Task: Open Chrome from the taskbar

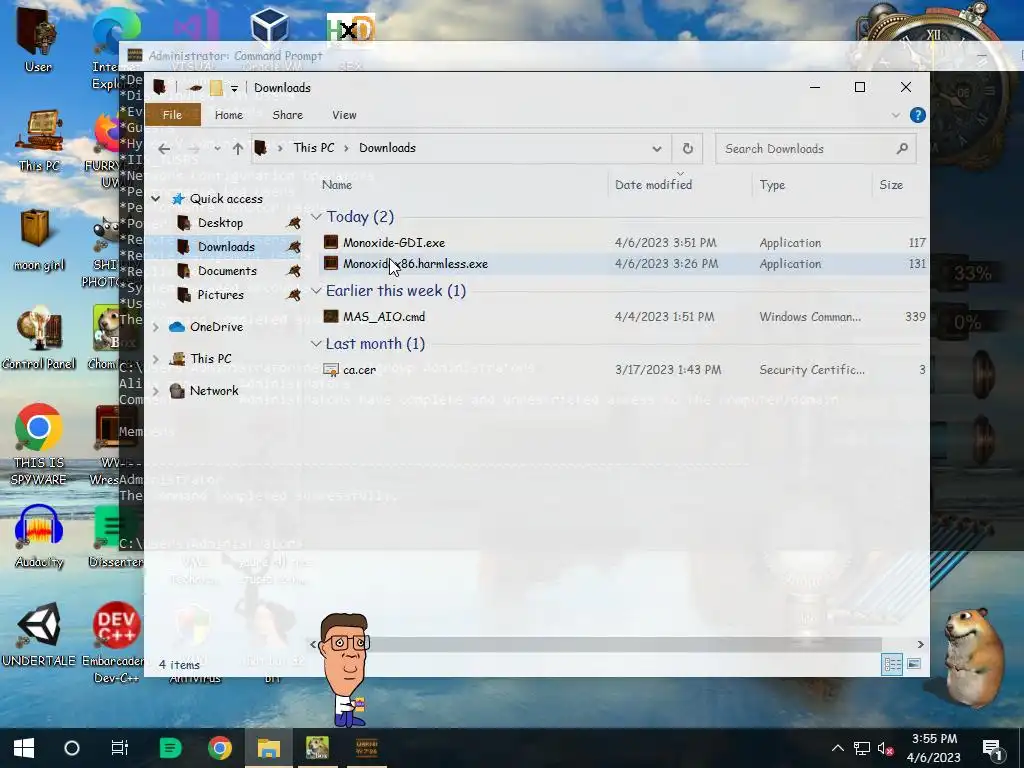Action: pyautogui.click(x=220, y=748)
